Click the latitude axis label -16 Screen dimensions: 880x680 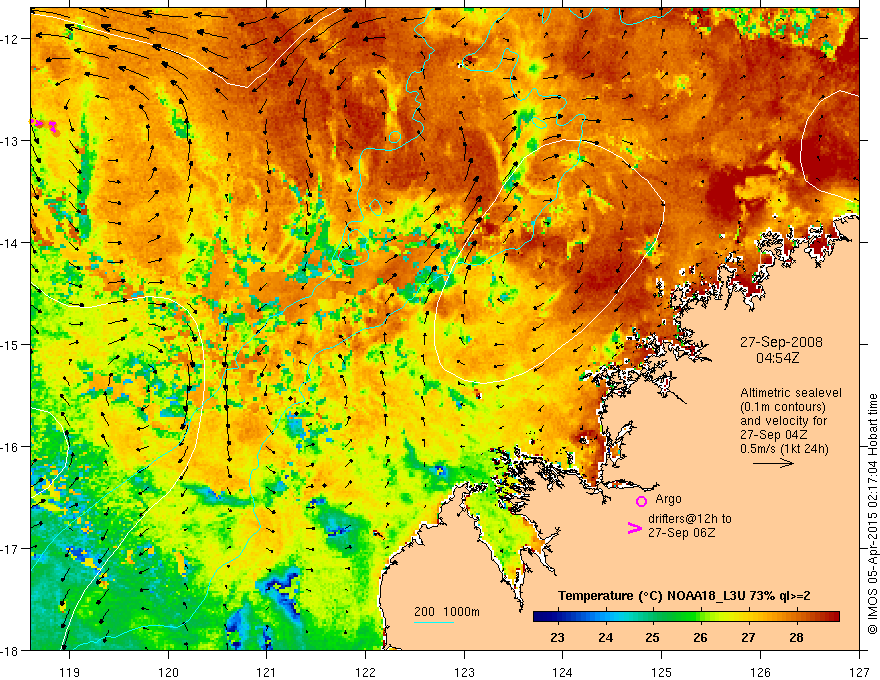tap(11, 447)
